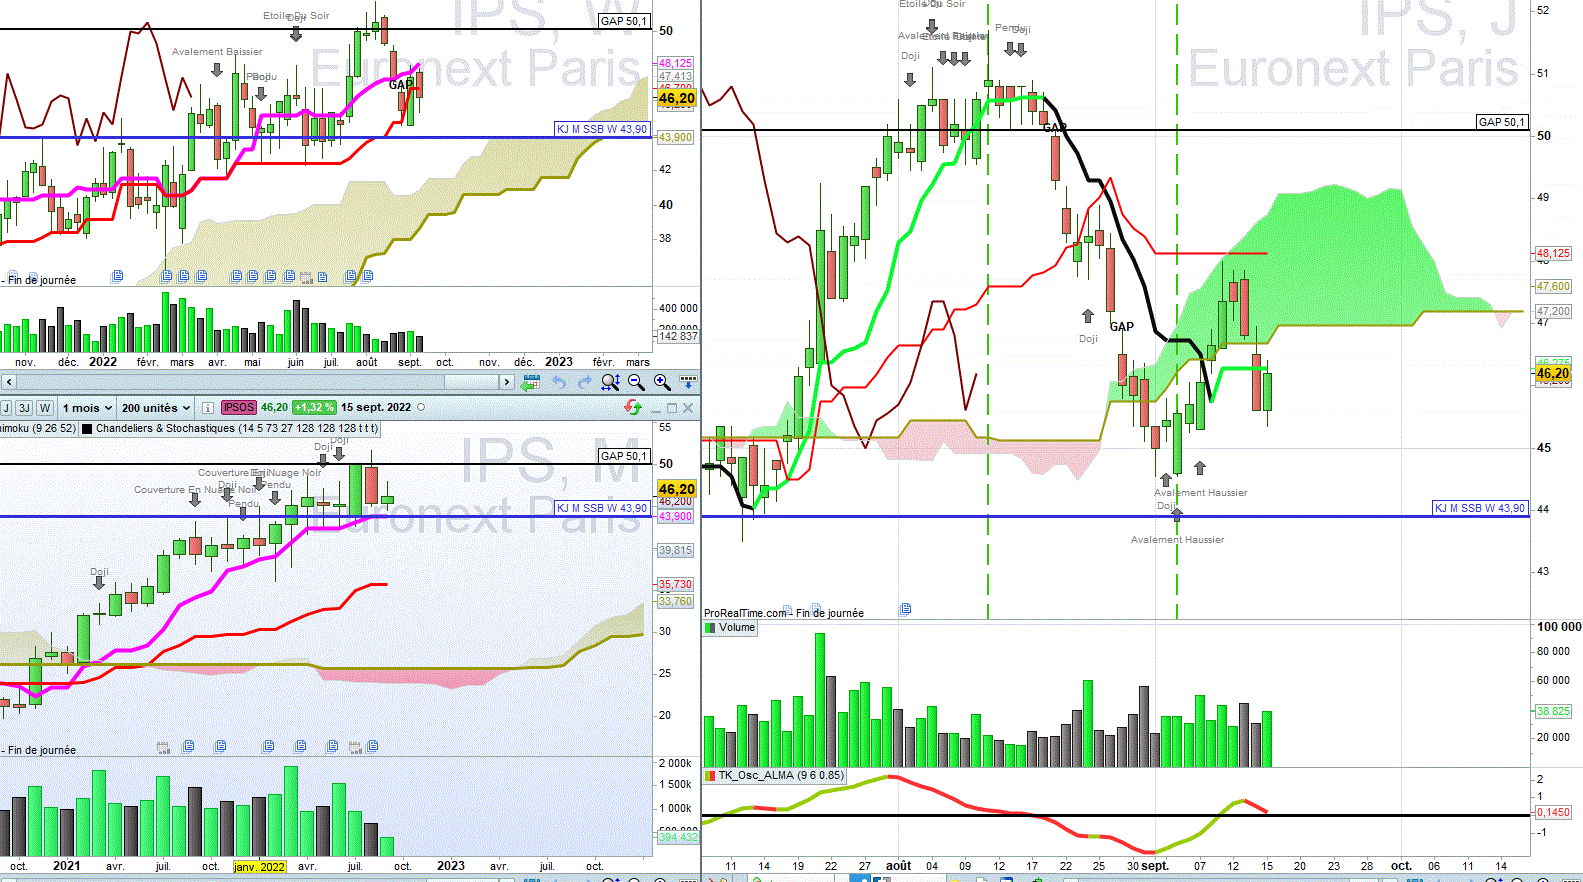Click 'Avalement Baissier' pattern label in weekly chart
The height and width of the screenshot is (882, 1583).
217,52
